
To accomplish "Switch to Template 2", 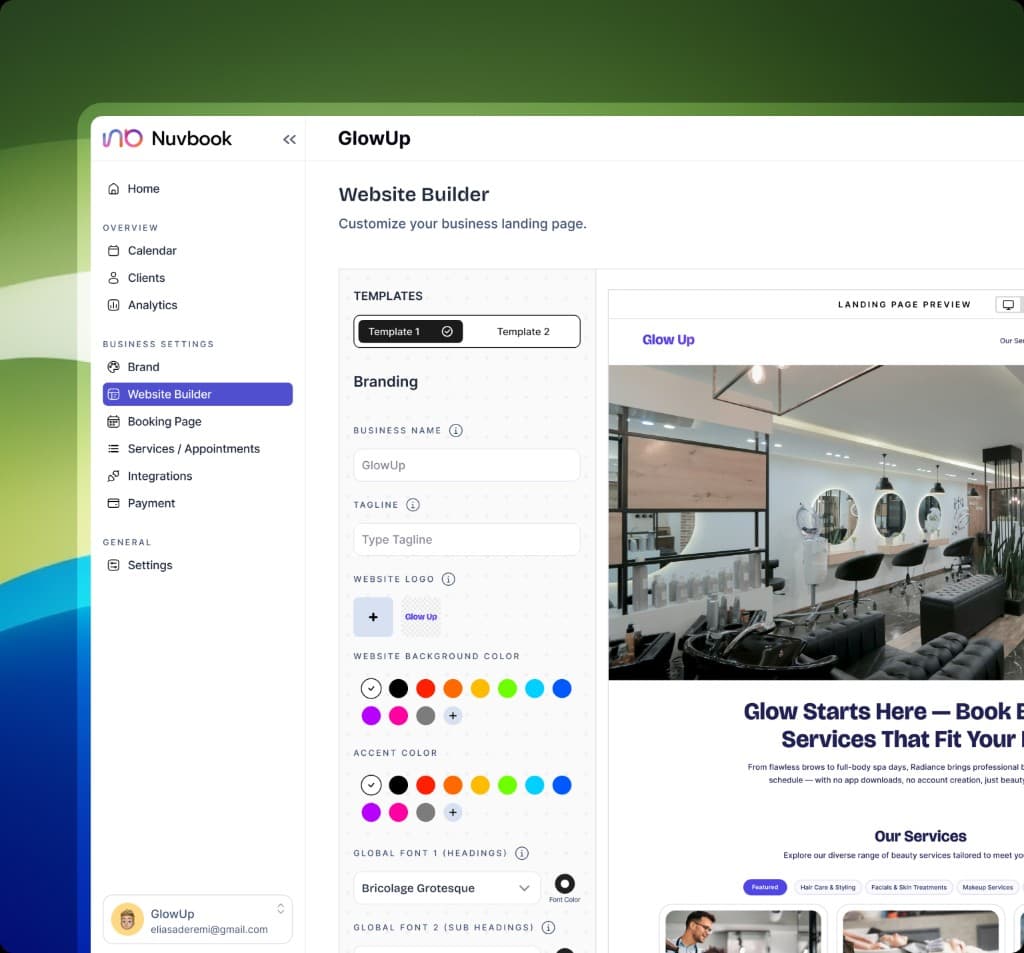I will point(523,332).
